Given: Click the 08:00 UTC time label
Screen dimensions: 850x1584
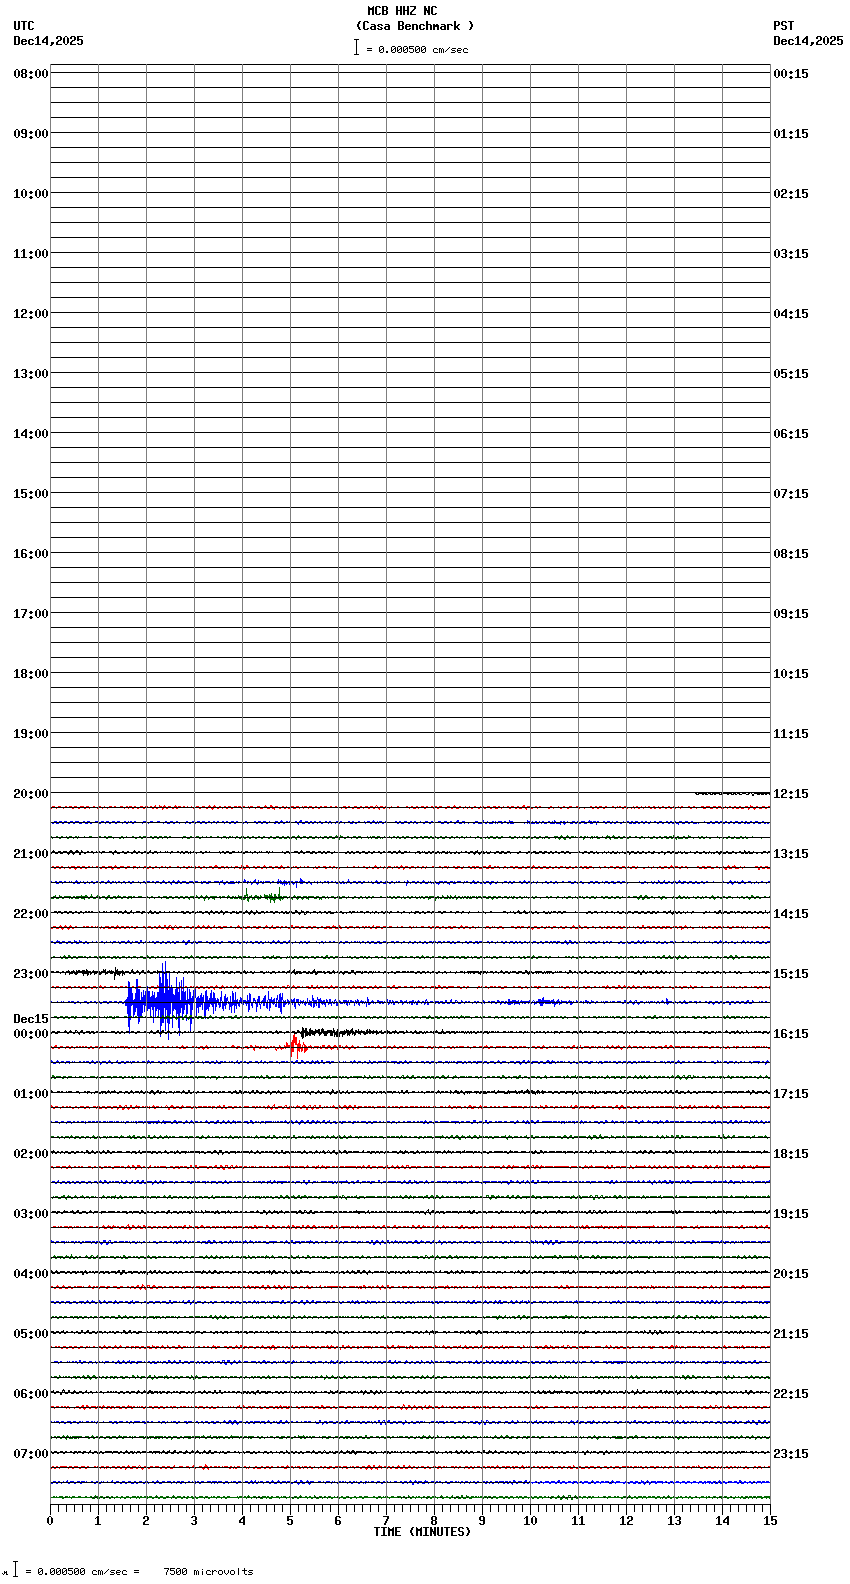Looking at the screenshot, I should click(30, 74).
